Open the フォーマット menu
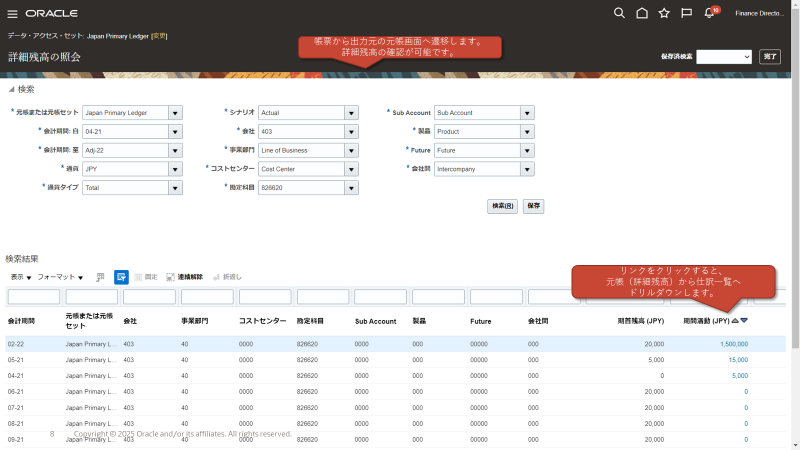 pyautogui.click(x=60, y=277)
